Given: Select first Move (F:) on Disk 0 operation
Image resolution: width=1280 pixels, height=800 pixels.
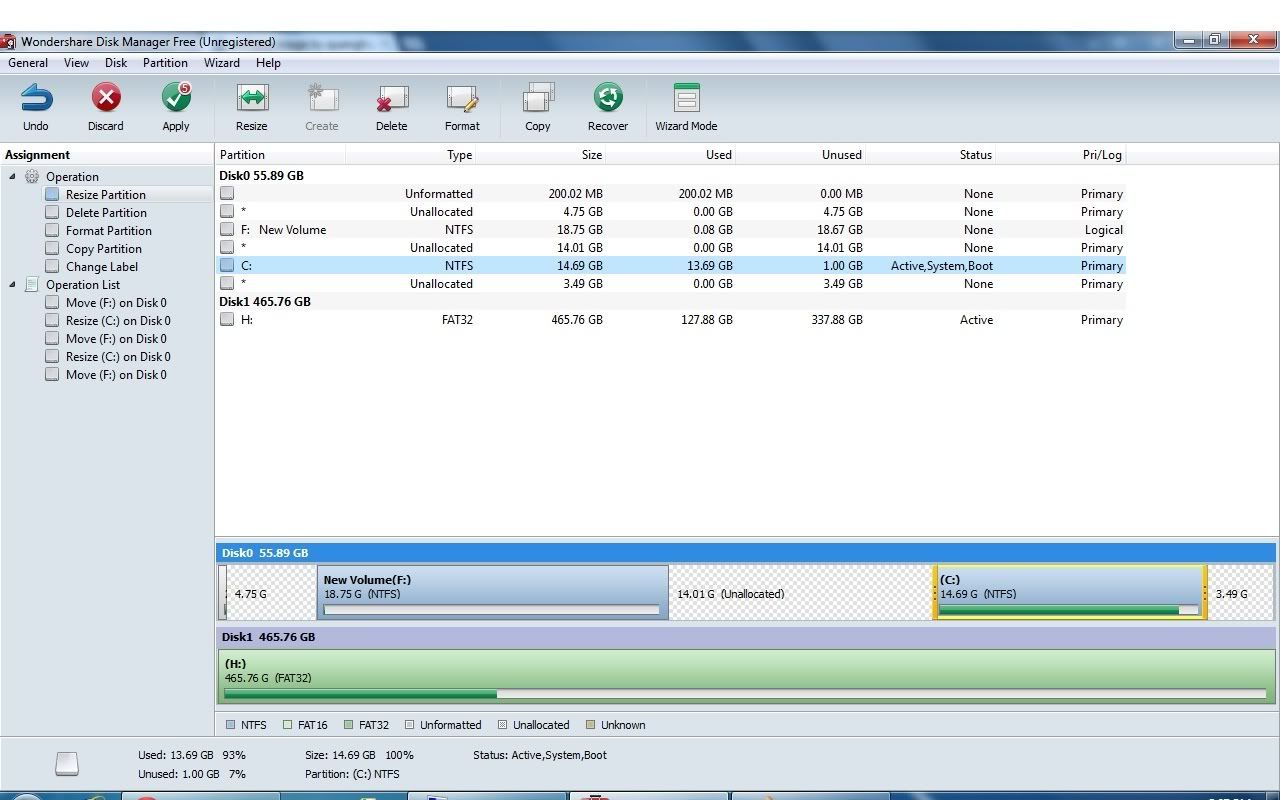Looking at the screenshot, I should click(116, 303).
